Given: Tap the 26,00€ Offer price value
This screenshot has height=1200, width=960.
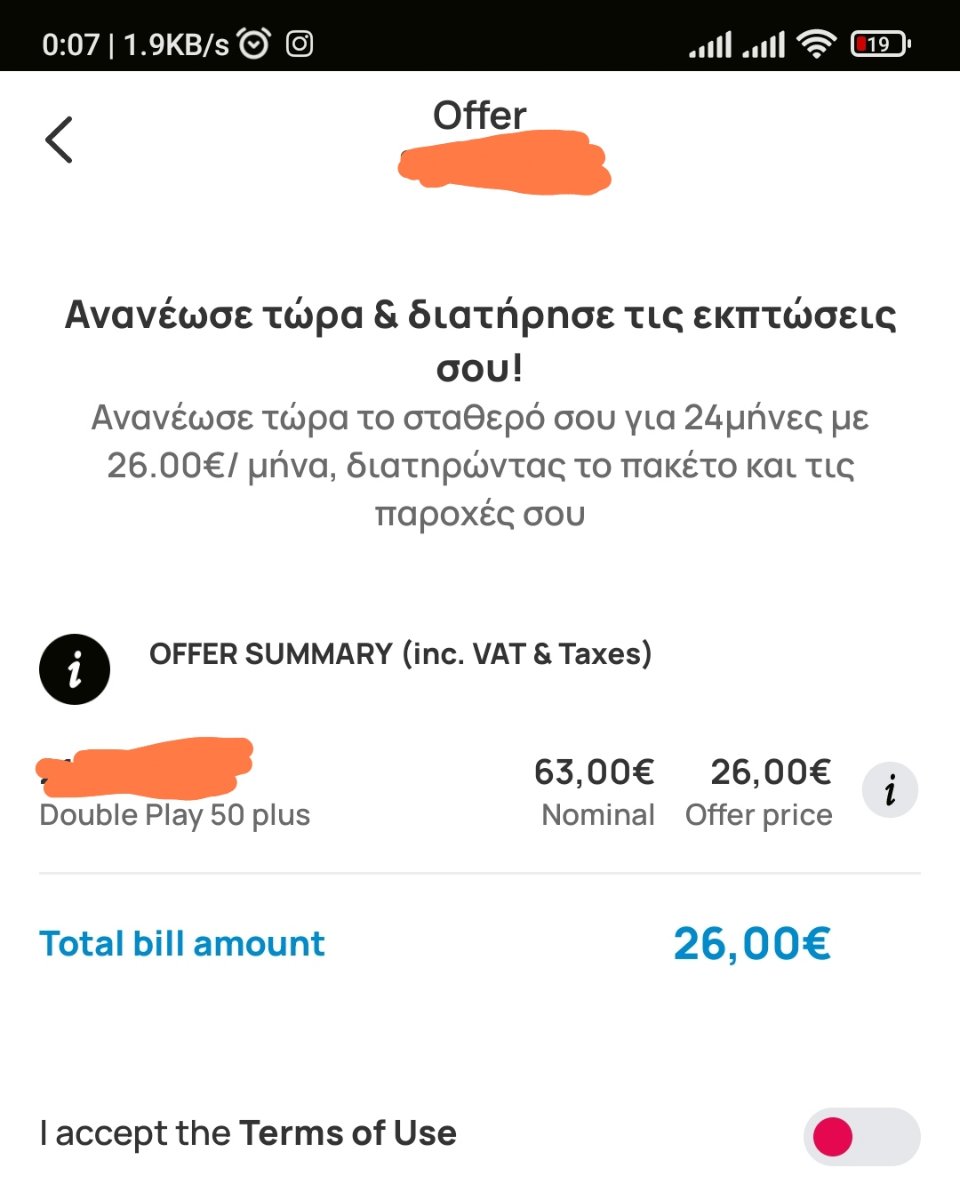Looking at the screenshot, I should 771,772.
